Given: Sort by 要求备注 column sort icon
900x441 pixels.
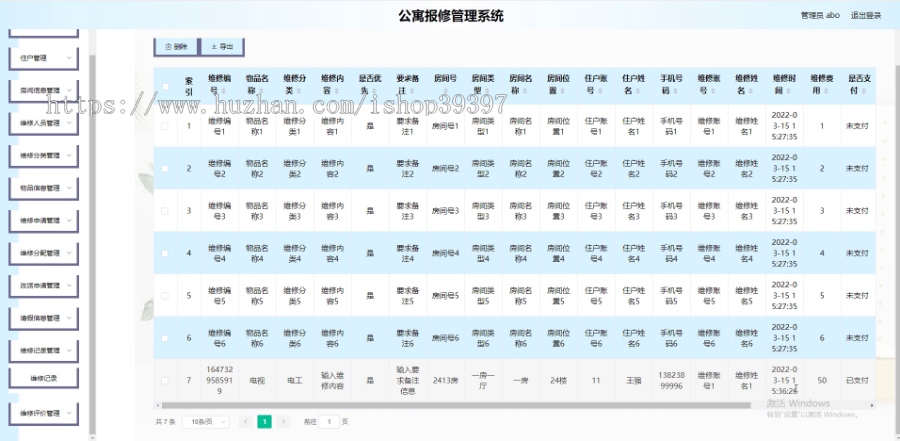Looking at the screenshot, I should point(412,91).
